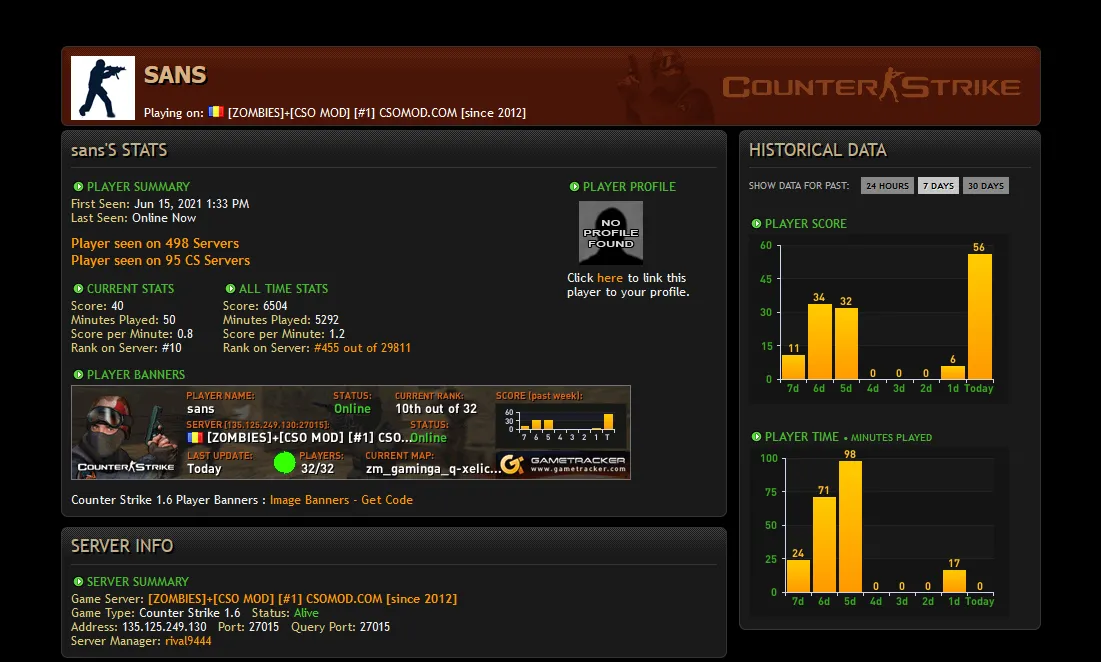Click the SANS player name heading
The width and height of the screenshot is (1101, 662).
coord(175,74)
